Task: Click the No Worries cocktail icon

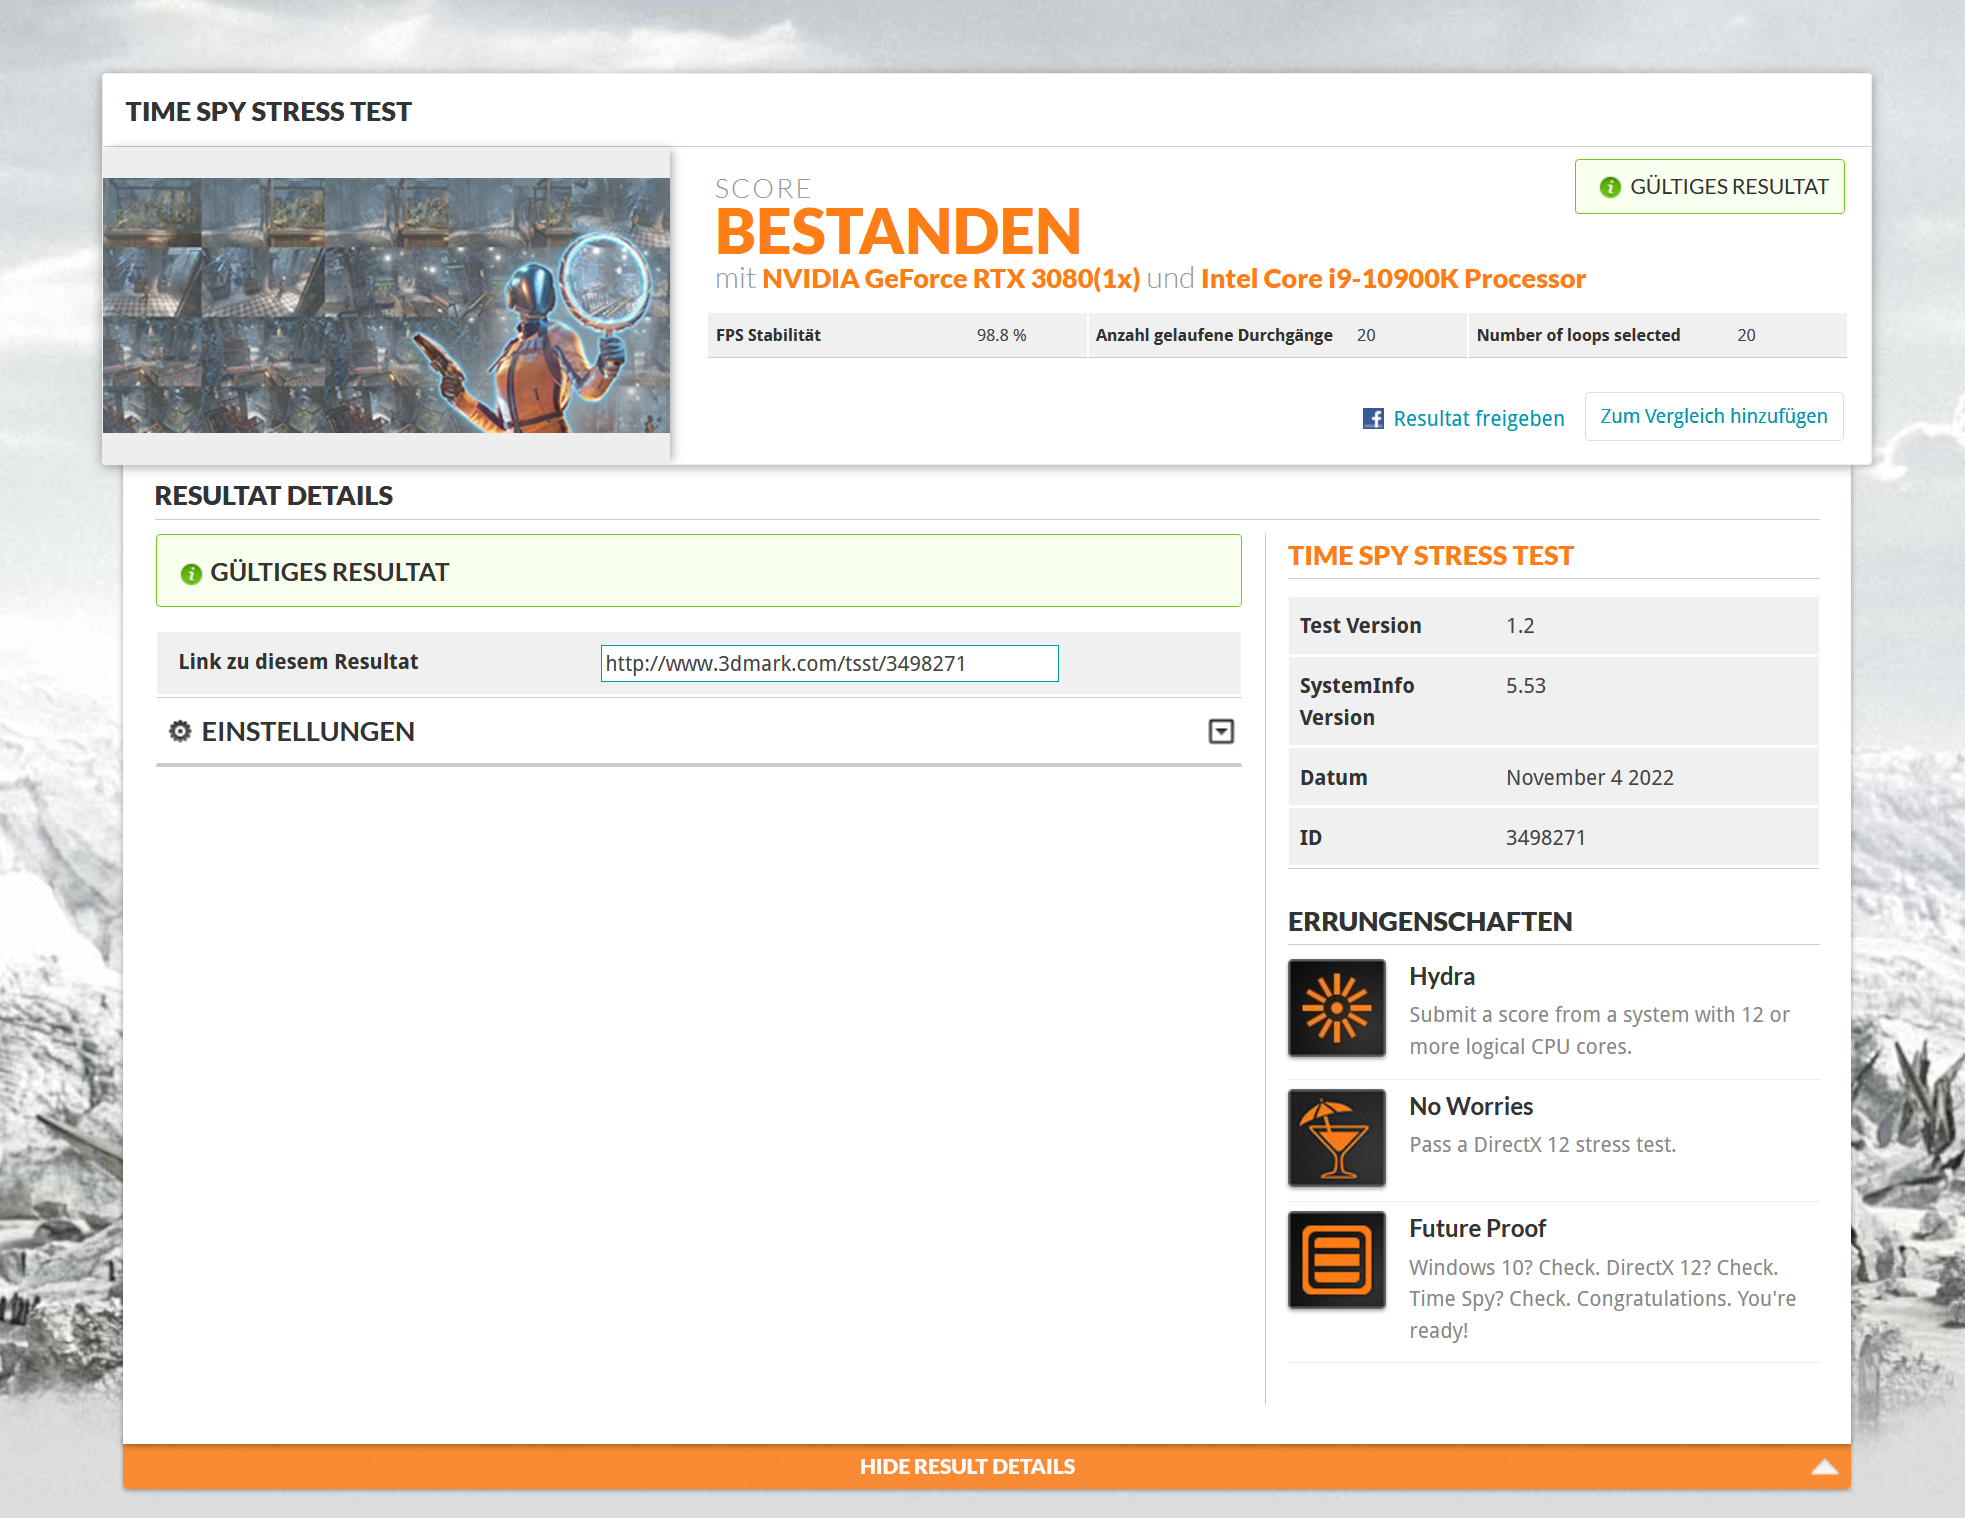Action: pos(1336,1138)
